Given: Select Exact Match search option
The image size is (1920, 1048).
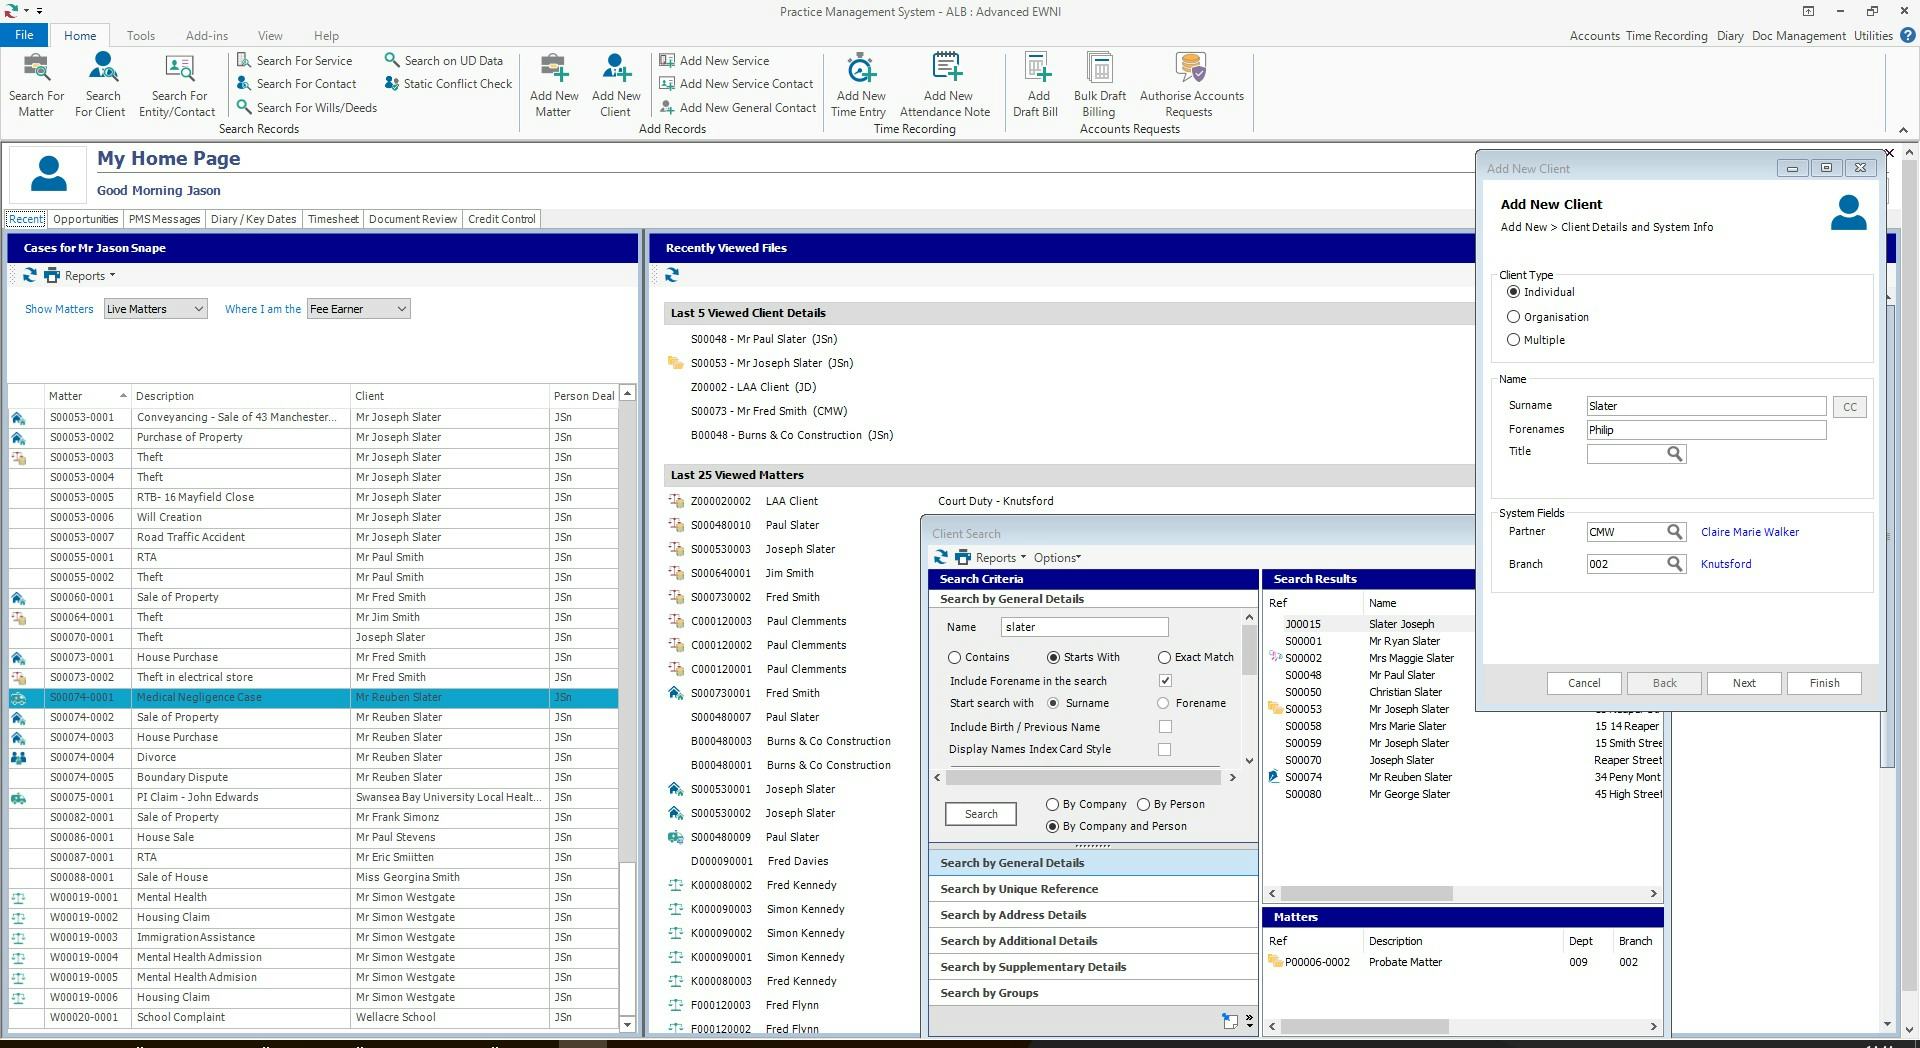Looking at the screenshot, I should tap(1163, 657).
